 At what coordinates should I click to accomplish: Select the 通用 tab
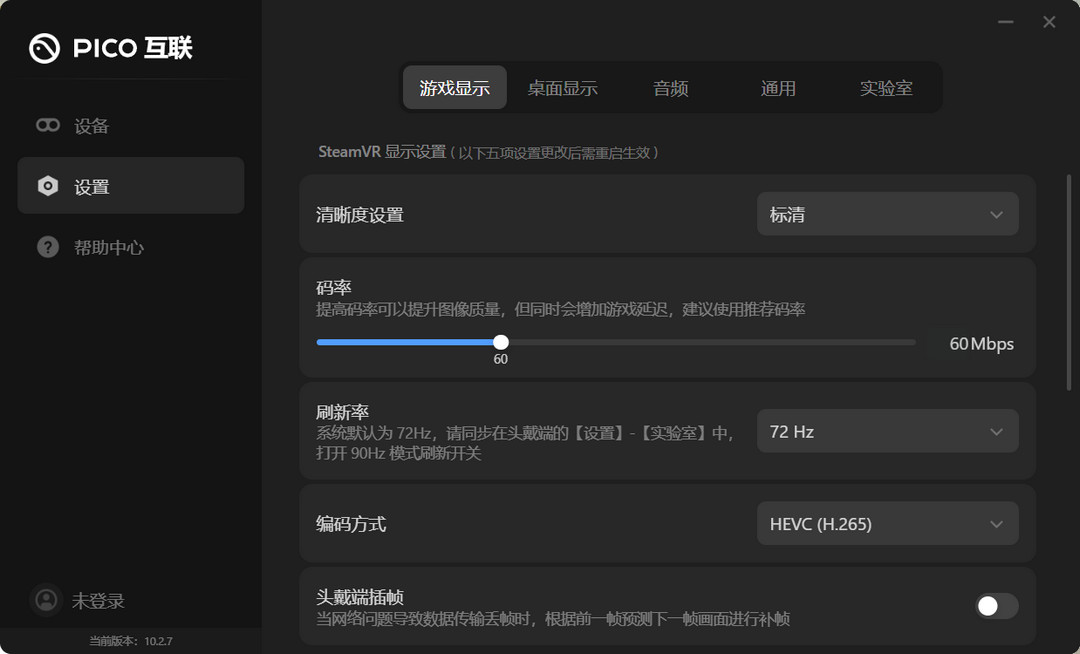[779, 88]
